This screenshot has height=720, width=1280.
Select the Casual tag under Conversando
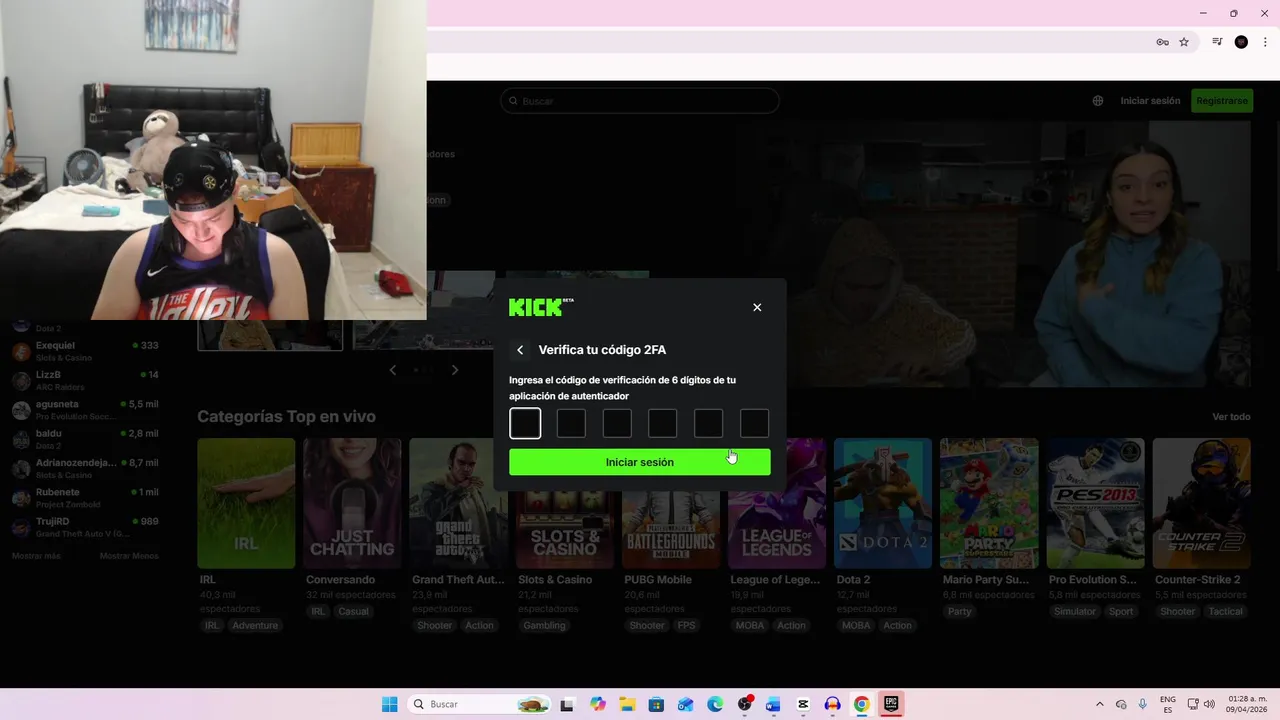(353, 612)
